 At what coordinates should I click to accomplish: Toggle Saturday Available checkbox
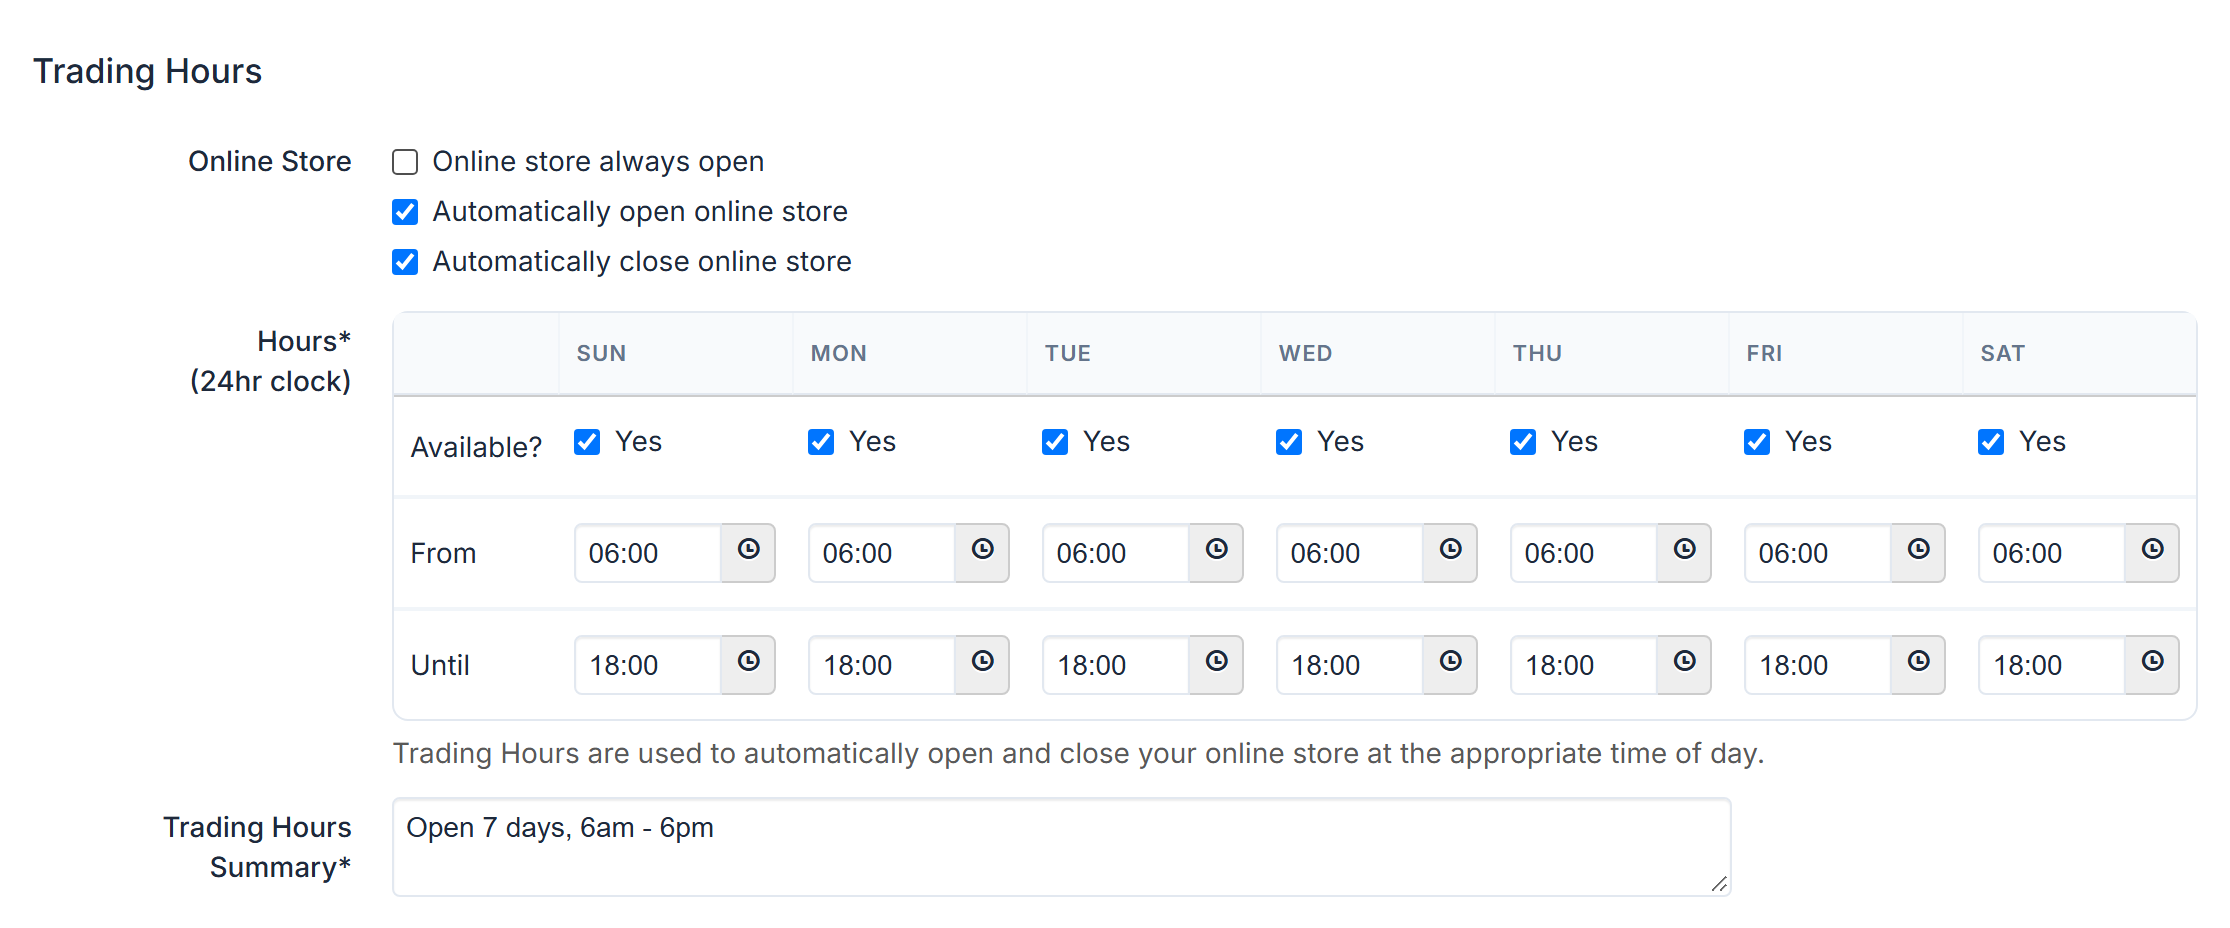tap(1991, 442)
